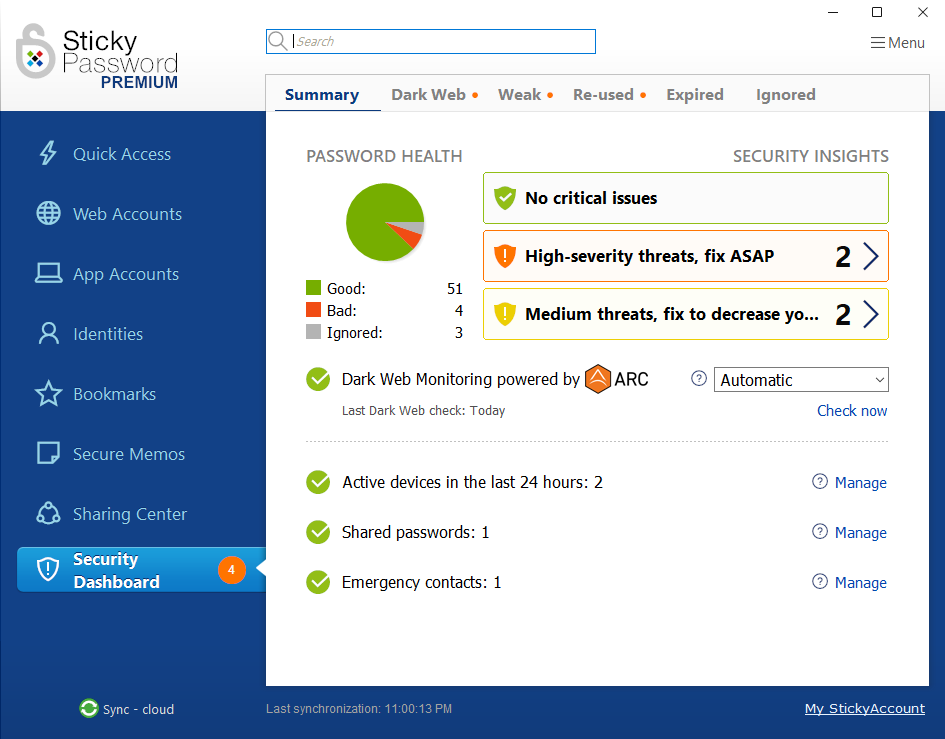Open the Automatic monitoring dropdown
The height and width of the screenshot is (739, 945).
(801, 380)
